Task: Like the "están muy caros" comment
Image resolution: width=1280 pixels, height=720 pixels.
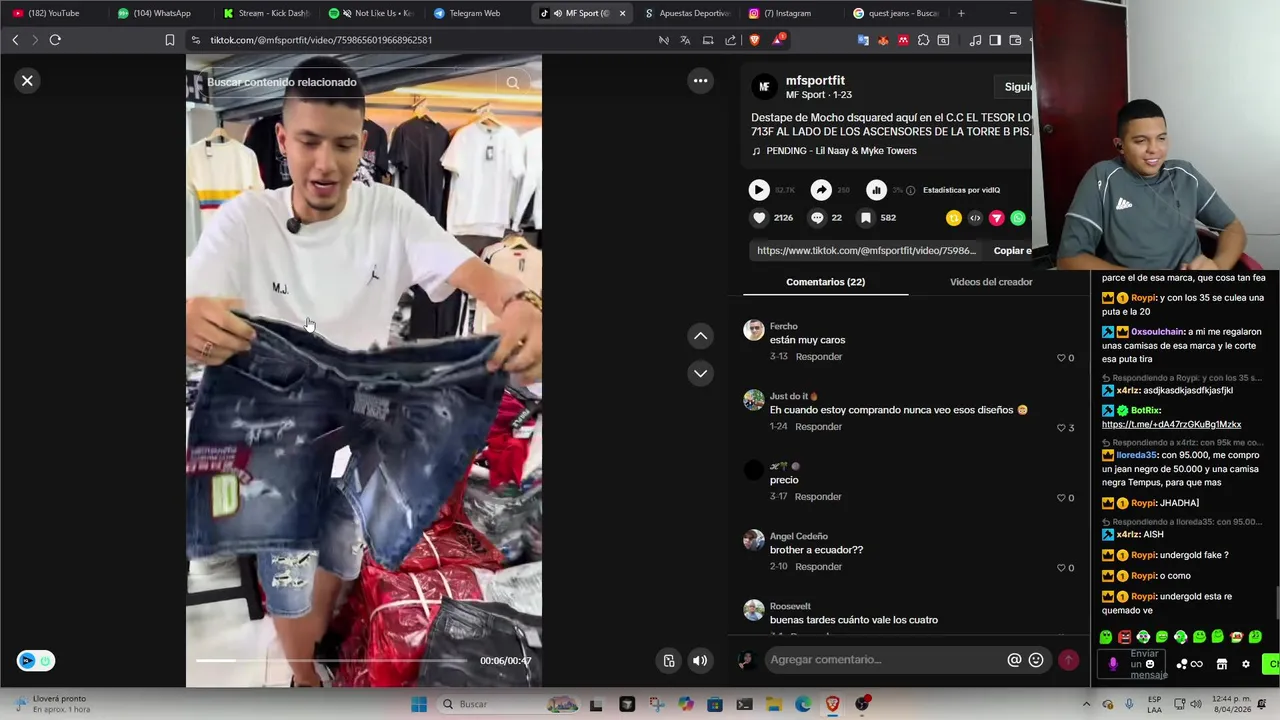Action: click(x=1062, y=358)
